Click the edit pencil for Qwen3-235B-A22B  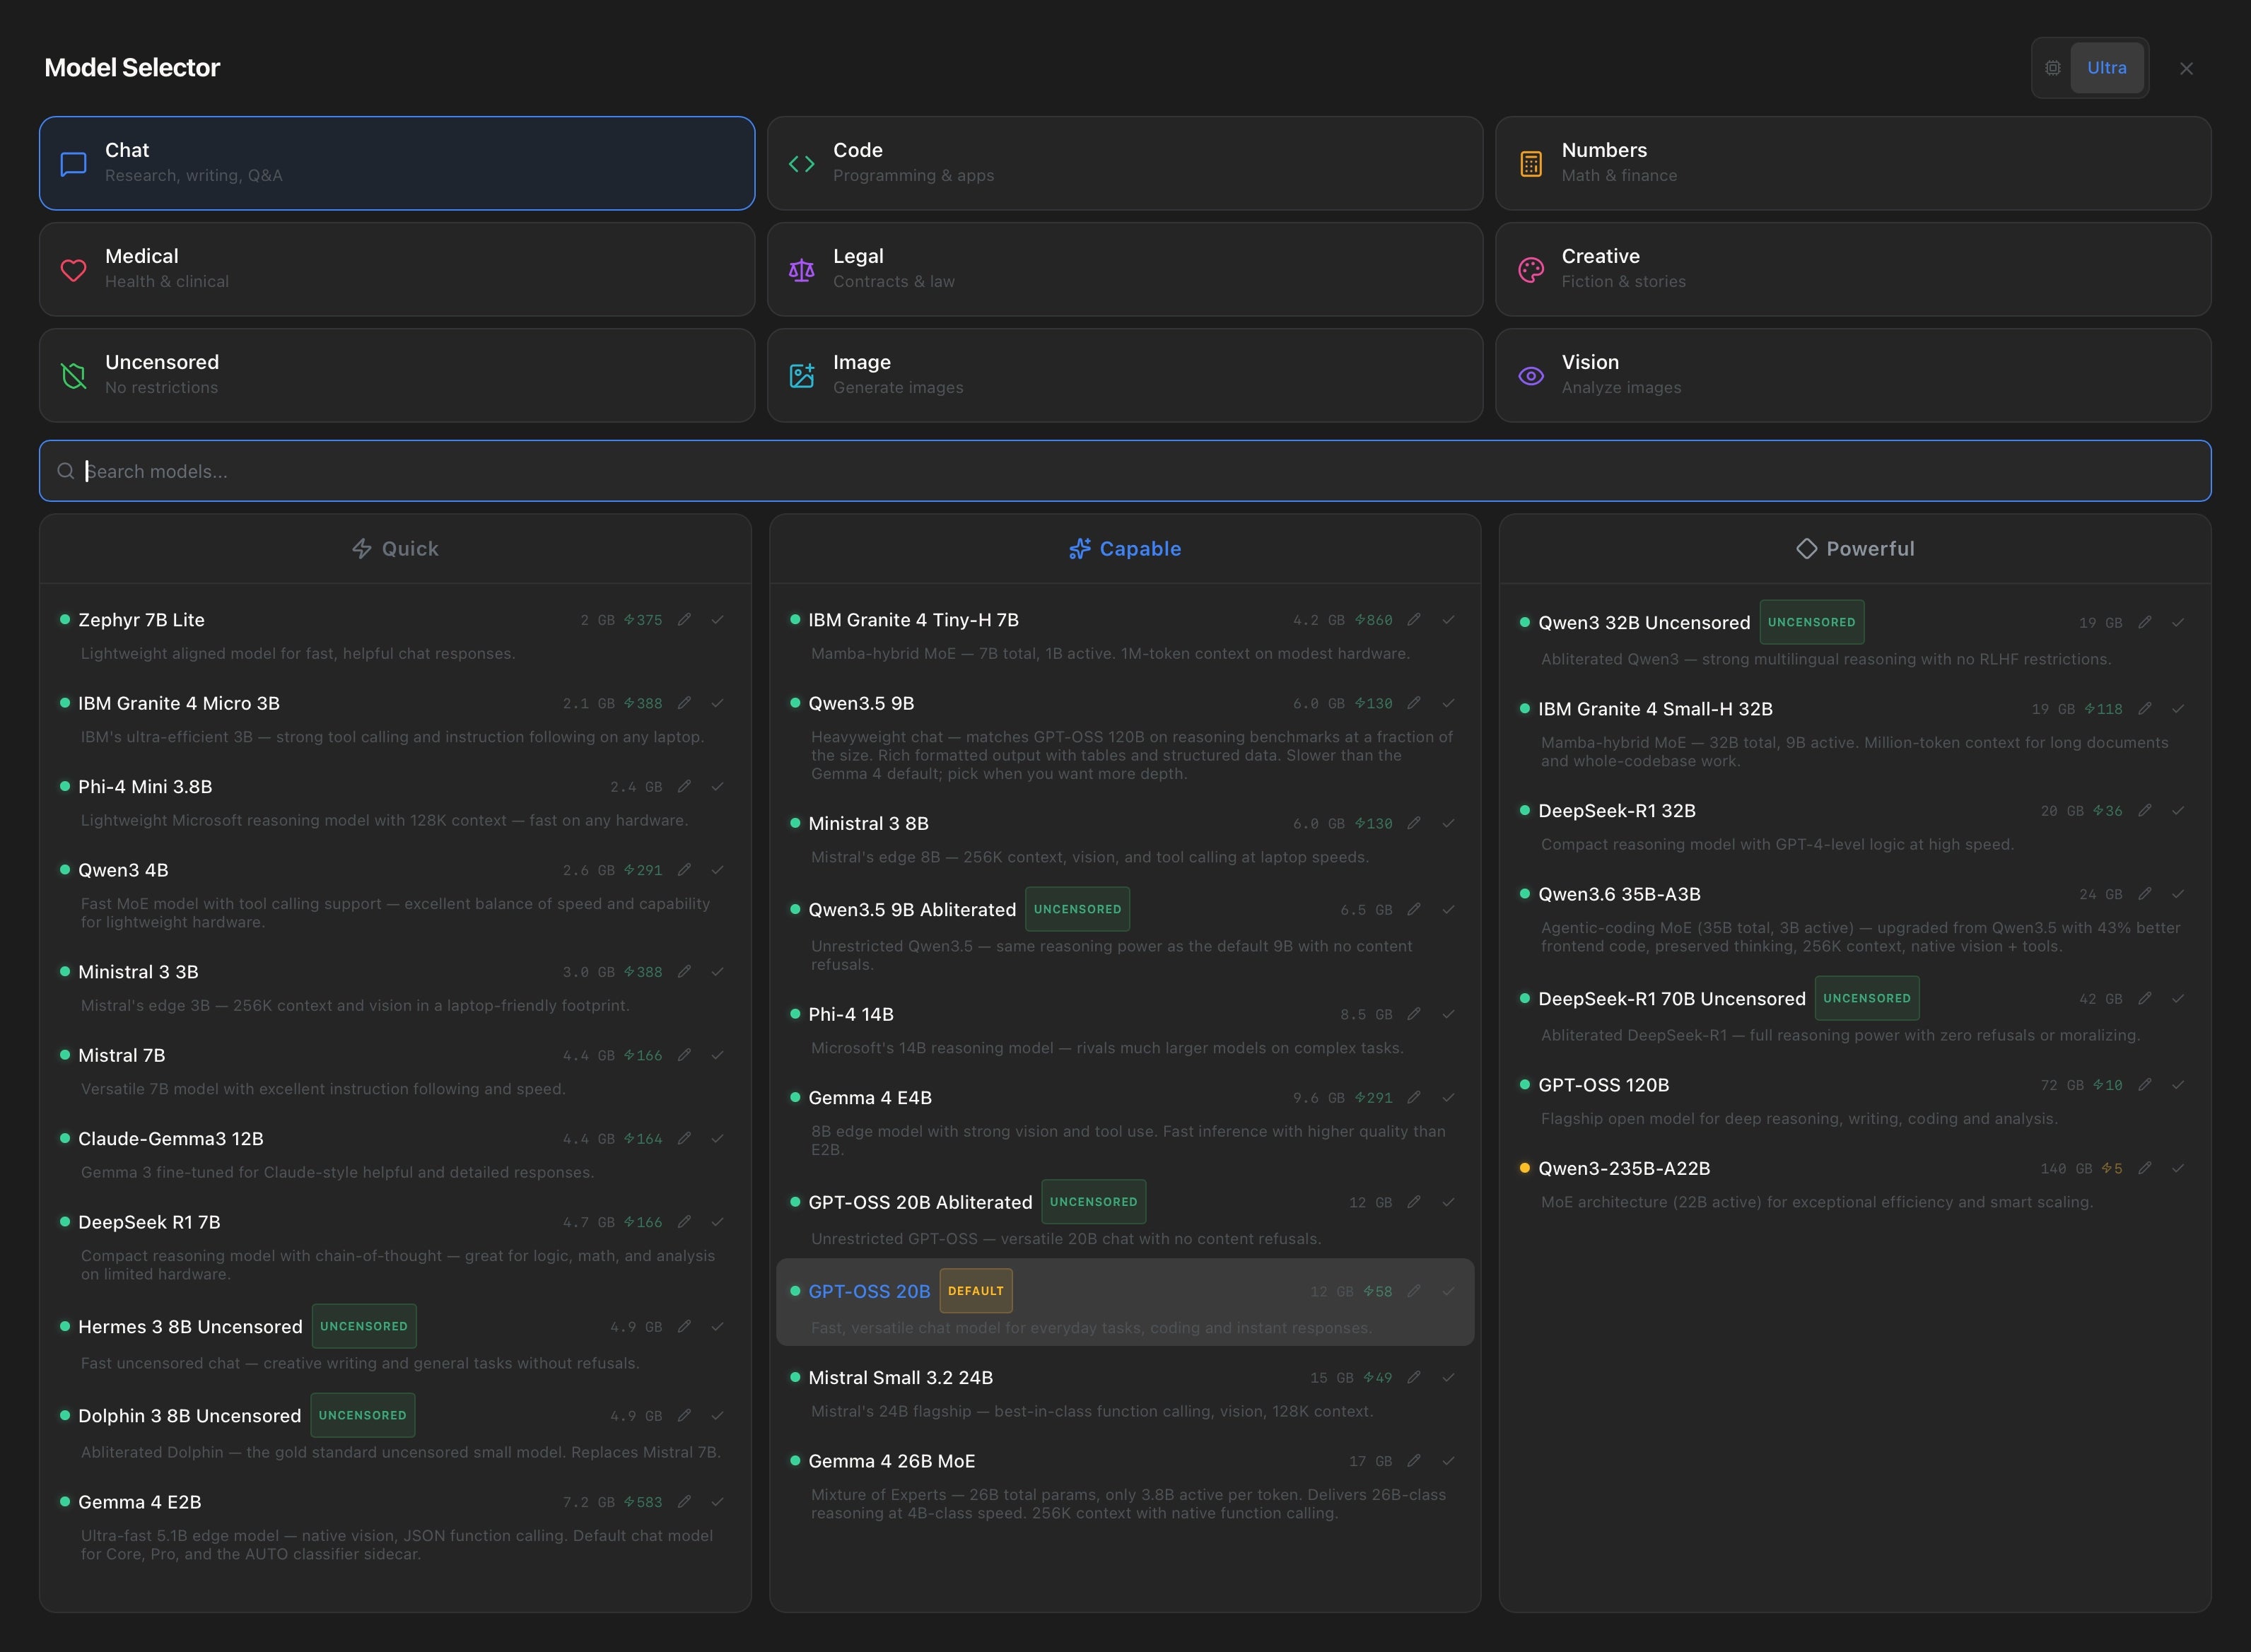2145,1168
